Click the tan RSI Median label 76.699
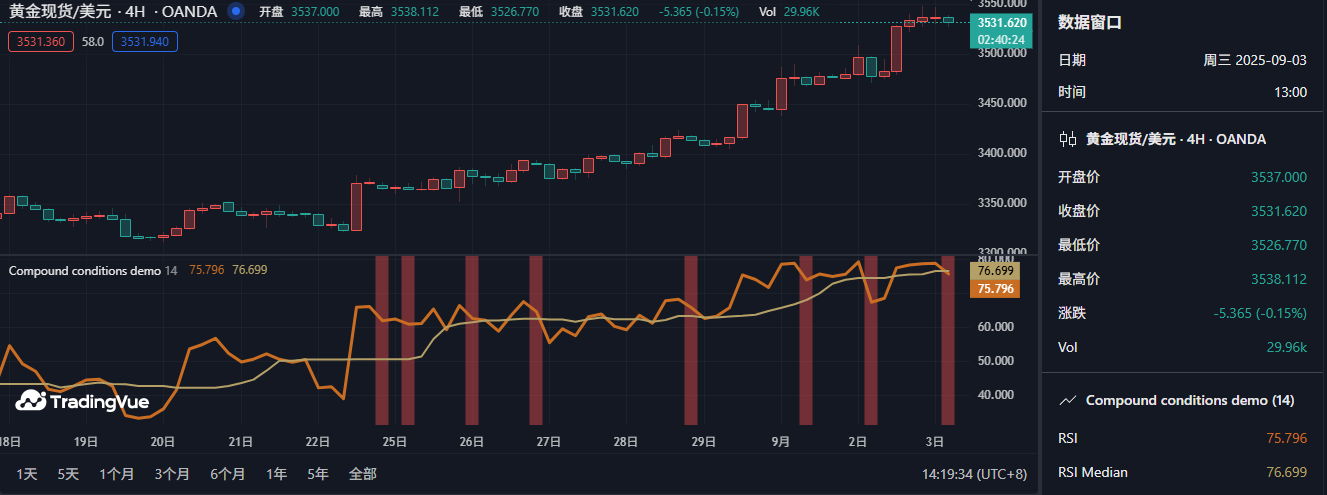Image resolution: width=1327 pixels, height=495 pixels. pos(995,271)
